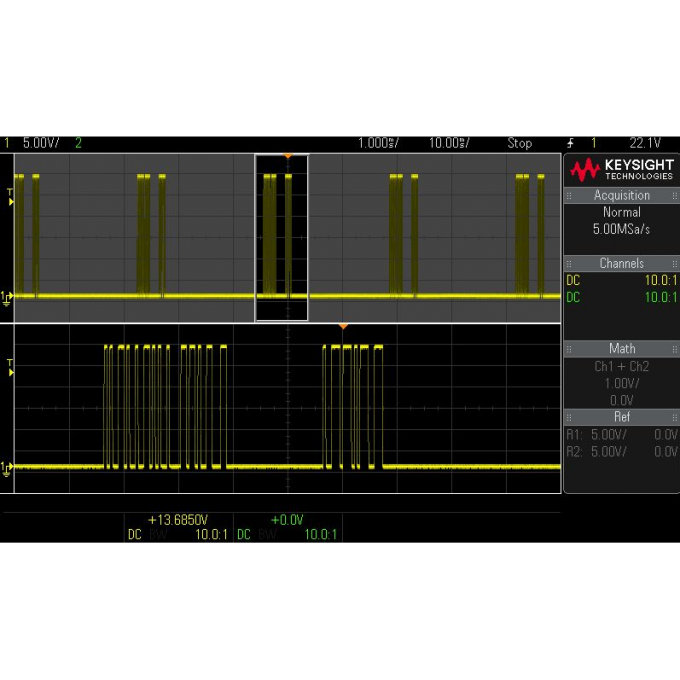The width and height of the screenshot is (680, 680).
Task: Select the Normal acquisition mode
Action: point(621,212)
